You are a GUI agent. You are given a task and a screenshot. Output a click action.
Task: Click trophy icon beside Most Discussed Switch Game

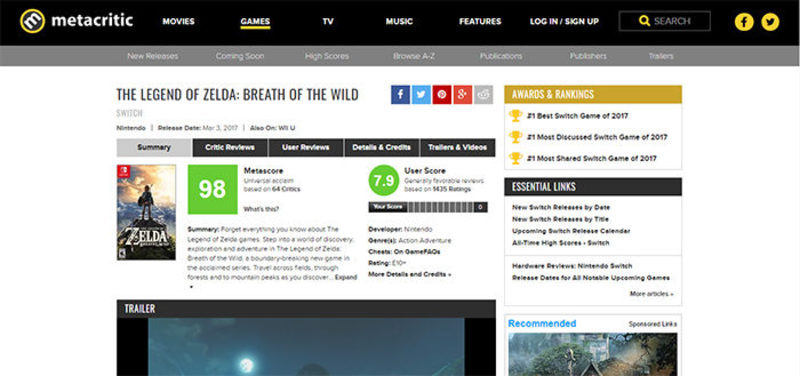coord(516,137)
